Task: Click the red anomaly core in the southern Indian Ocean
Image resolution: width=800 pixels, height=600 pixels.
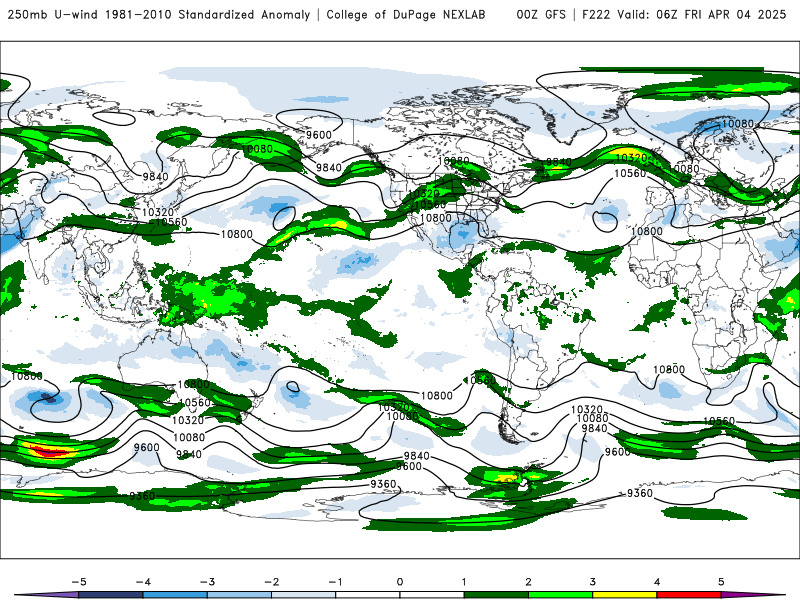Action: (48, 451)
